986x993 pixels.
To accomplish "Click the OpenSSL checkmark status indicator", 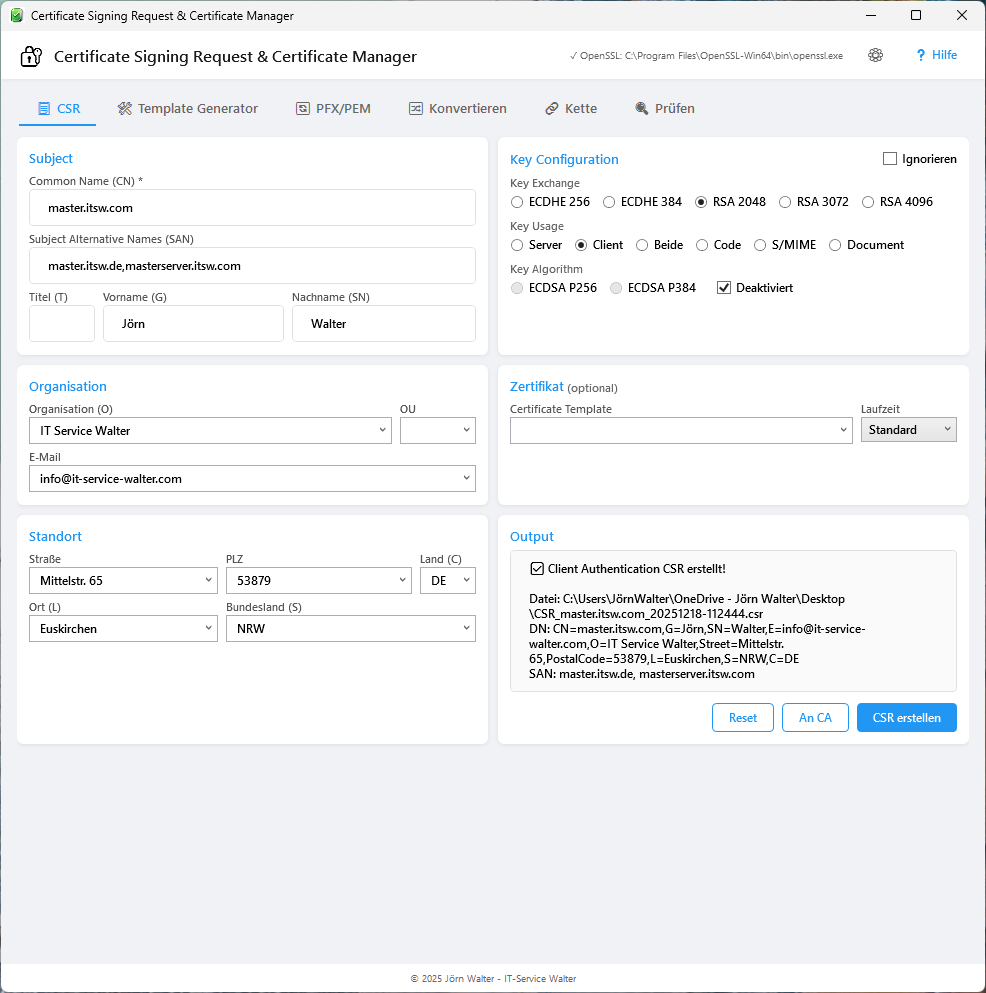I will 574,55.
